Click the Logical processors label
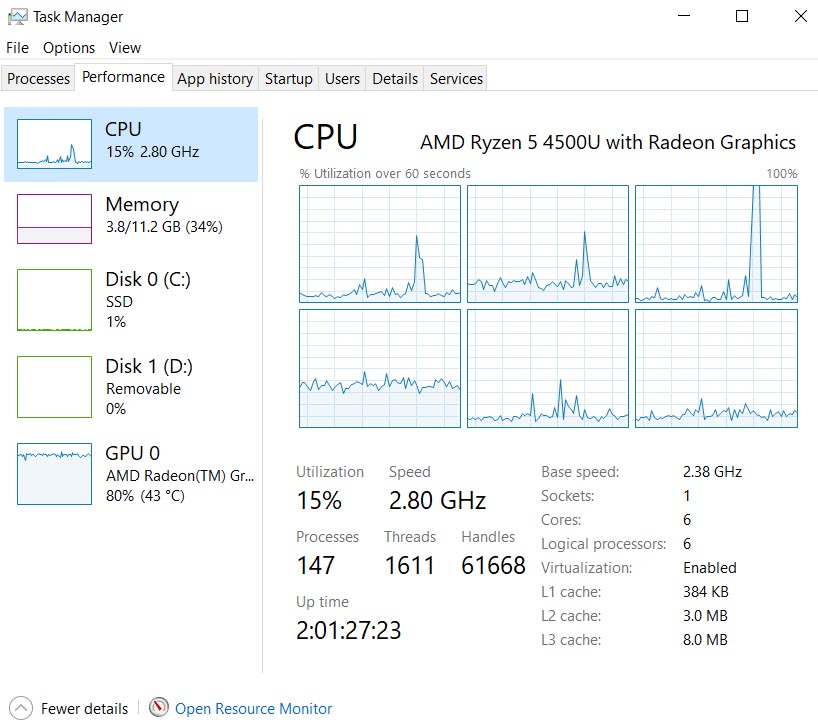The height and width of the screenshot is (725, 818). (604, 544)
